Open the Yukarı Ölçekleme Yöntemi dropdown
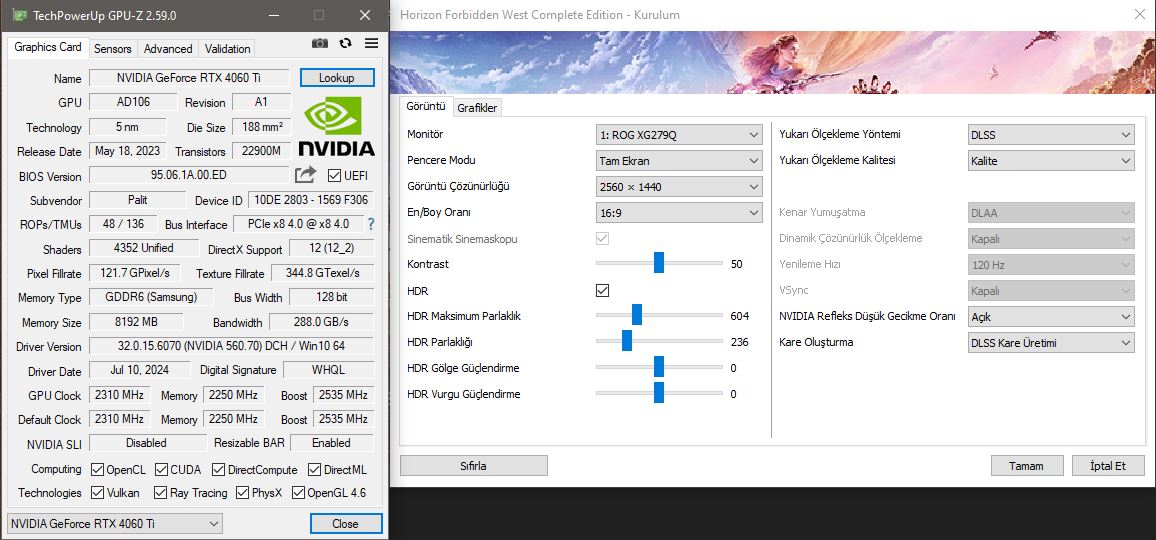This screenshot has width=1156, height=540. tap(1051, 135)
